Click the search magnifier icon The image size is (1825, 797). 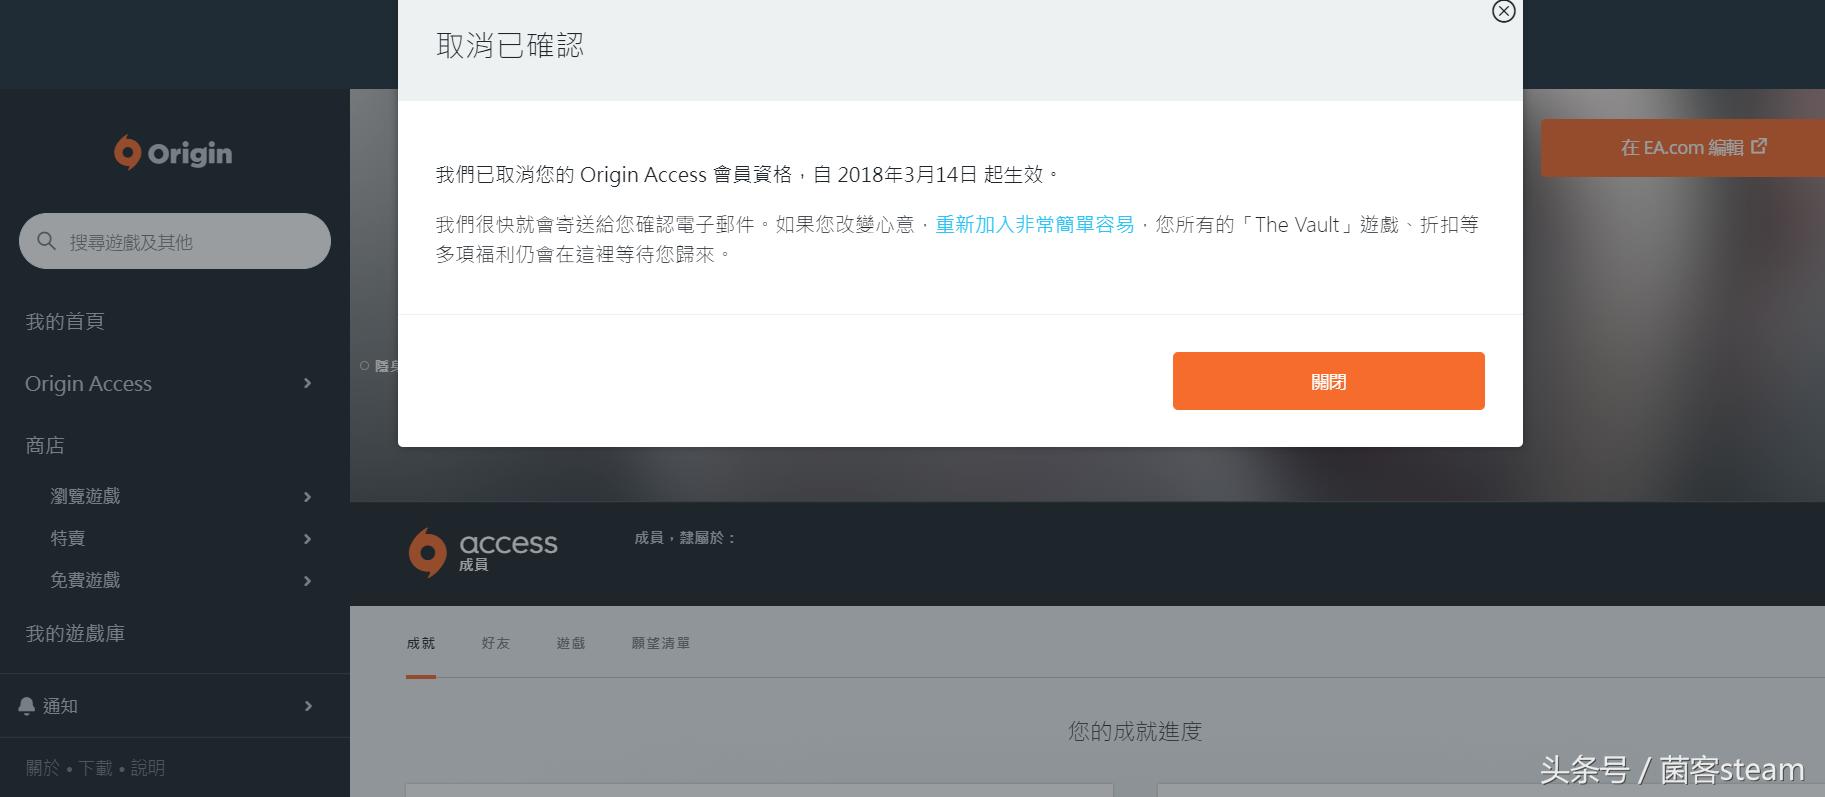[x=46, y=241]
